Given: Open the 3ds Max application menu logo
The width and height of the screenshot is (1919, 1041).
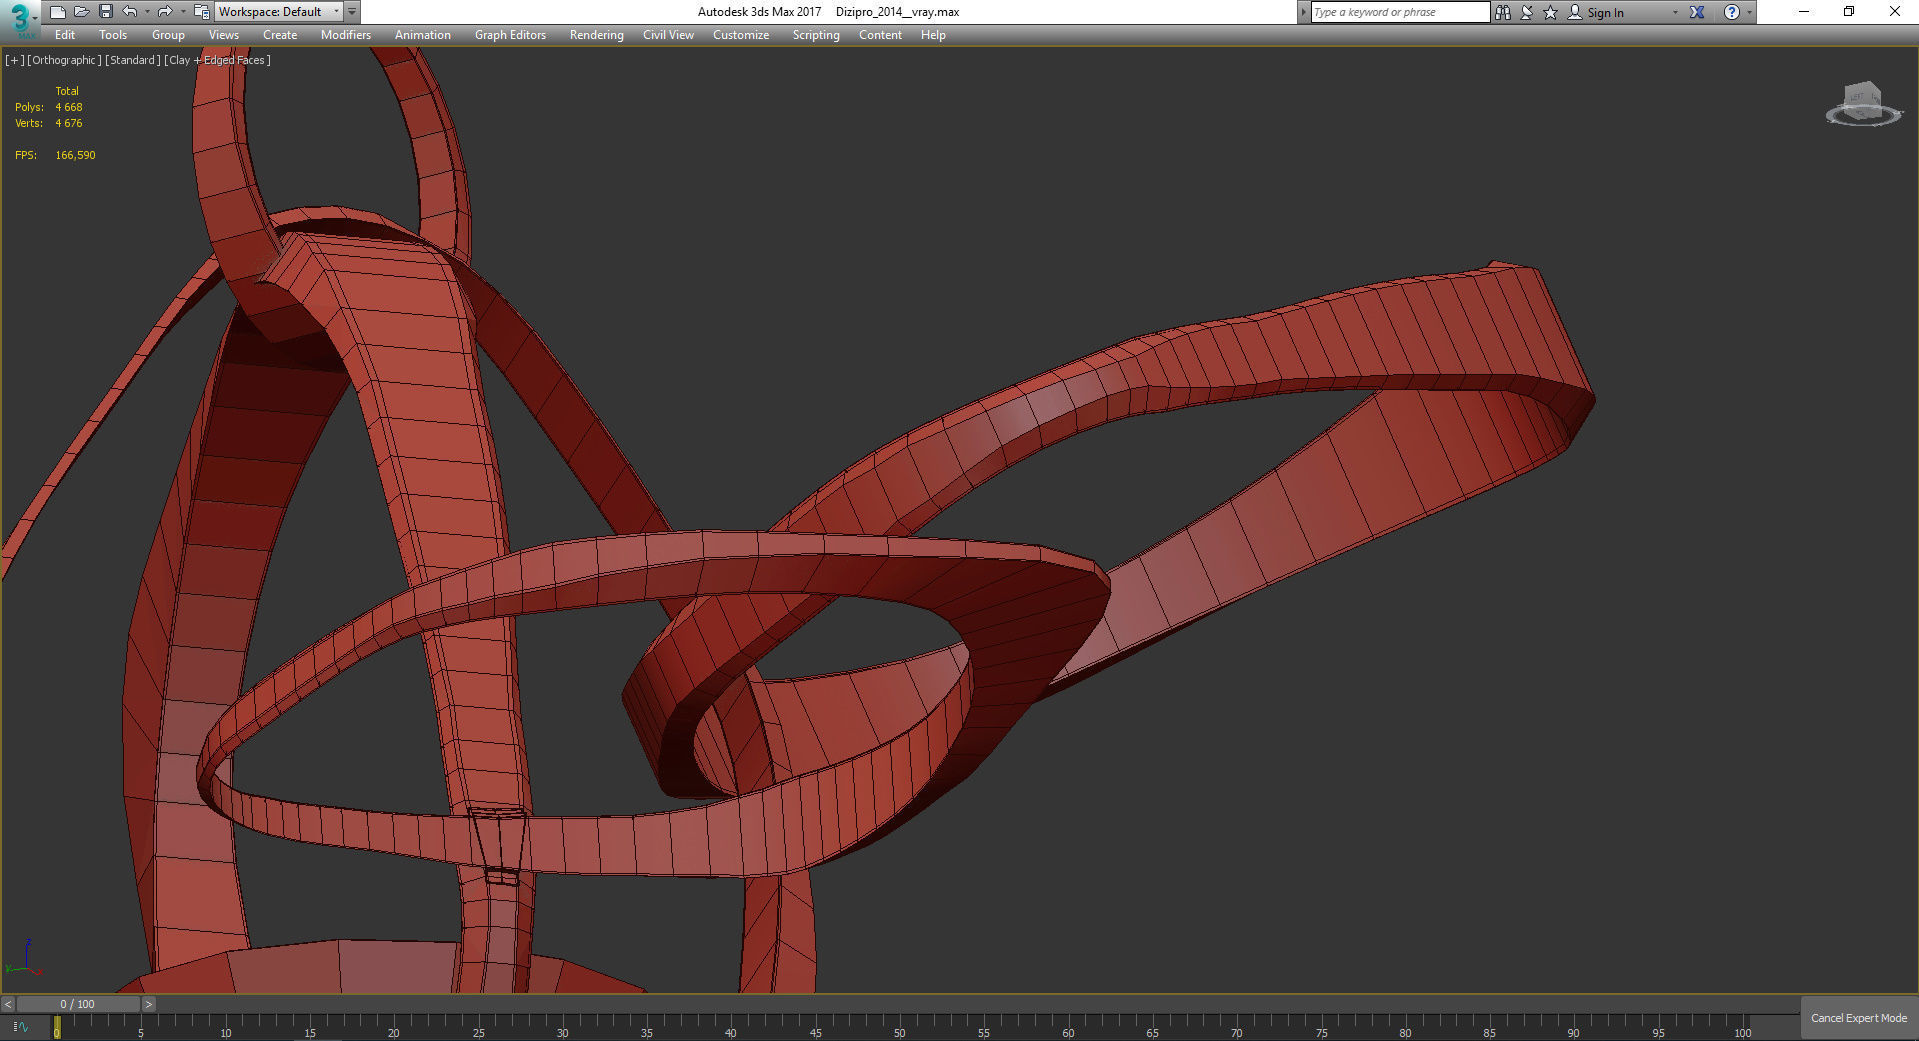Looking at the screenshot, I should (x=19, y=18).
